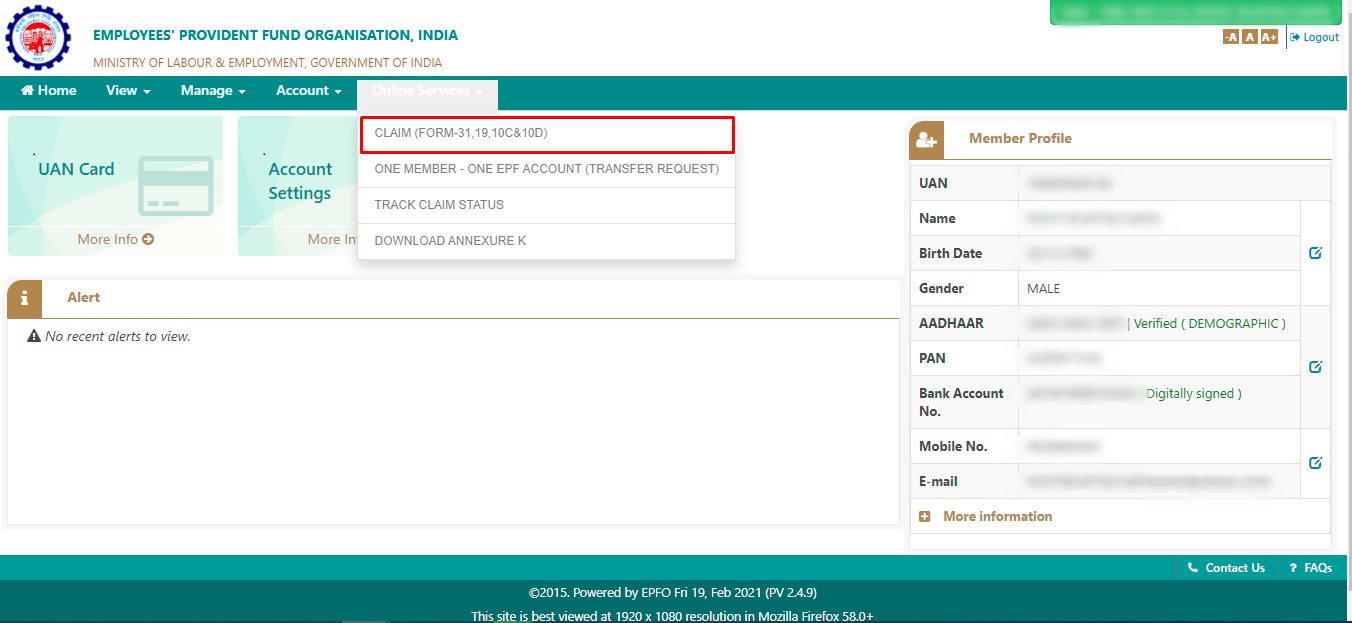Increase font size with A+ button

pos(1269,37)
